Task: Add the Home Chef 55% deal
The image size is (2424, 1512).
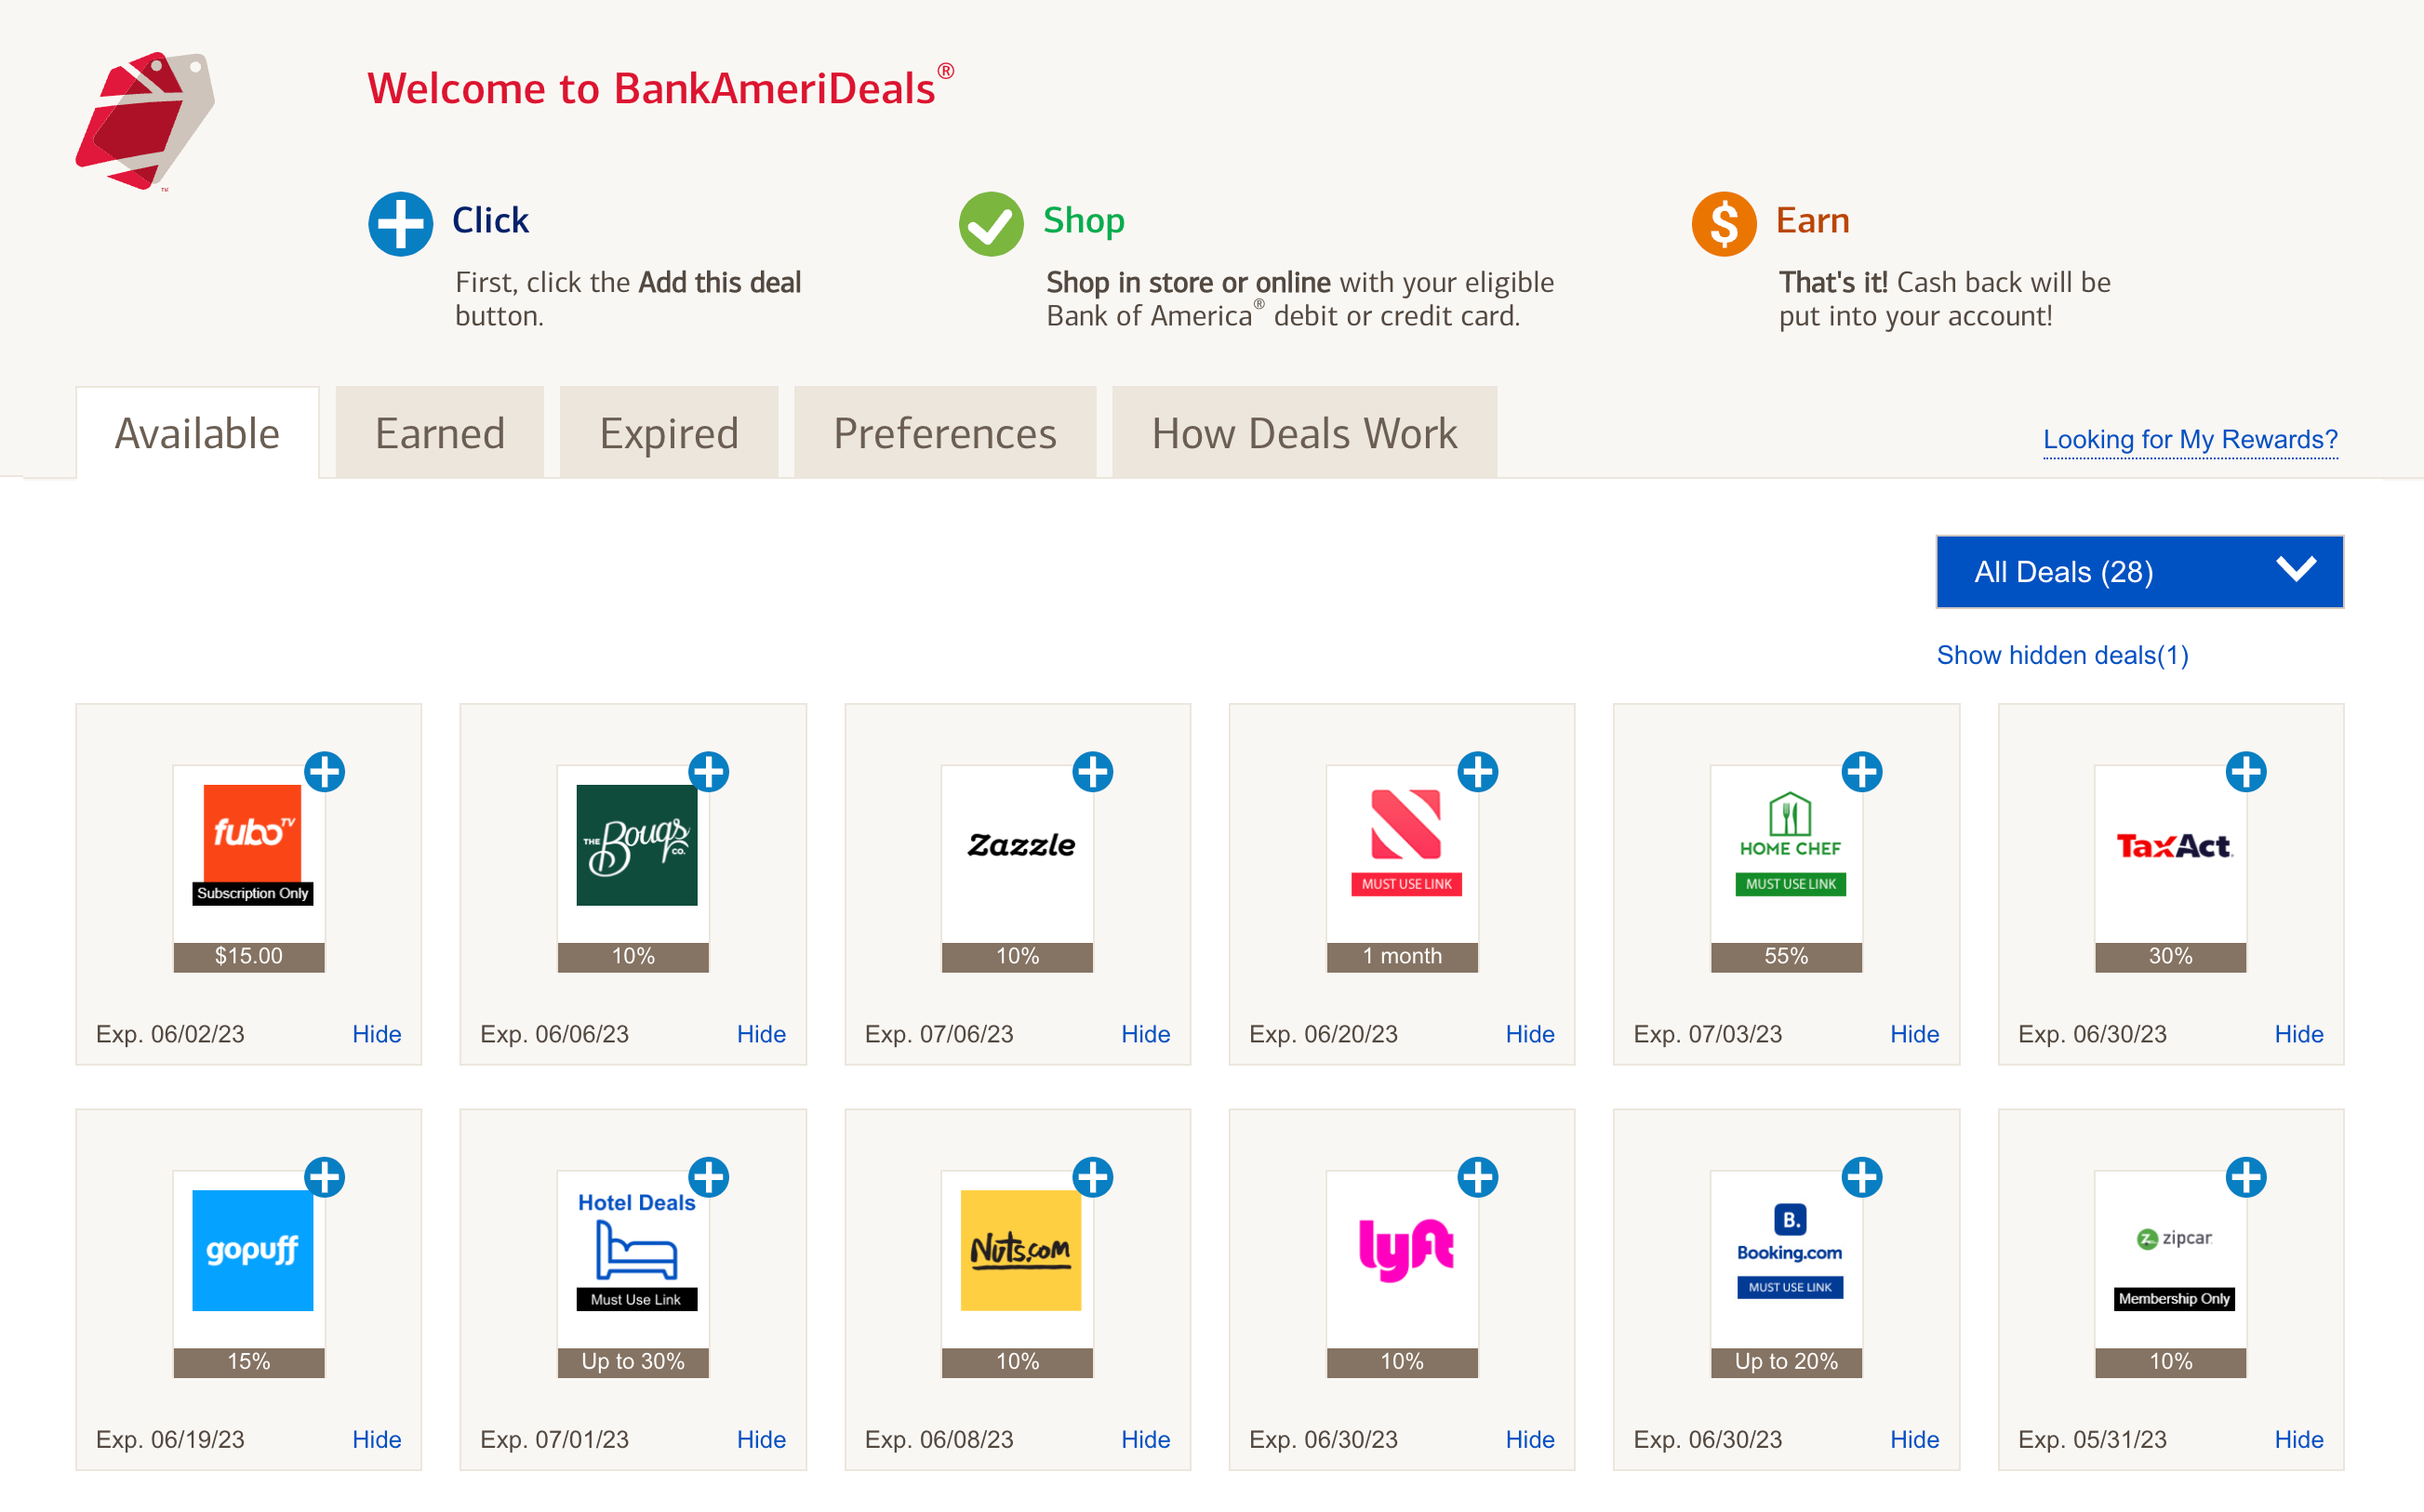Action: (1862, 772)
